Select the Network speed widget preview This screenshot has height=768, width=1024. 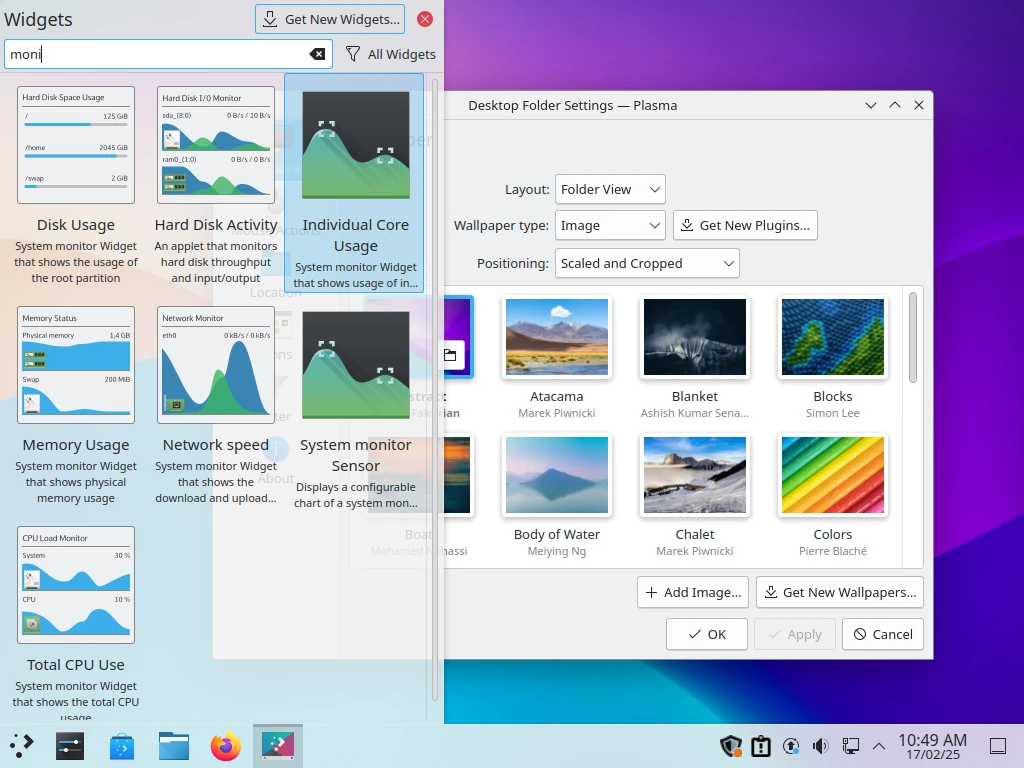point(216,365)
